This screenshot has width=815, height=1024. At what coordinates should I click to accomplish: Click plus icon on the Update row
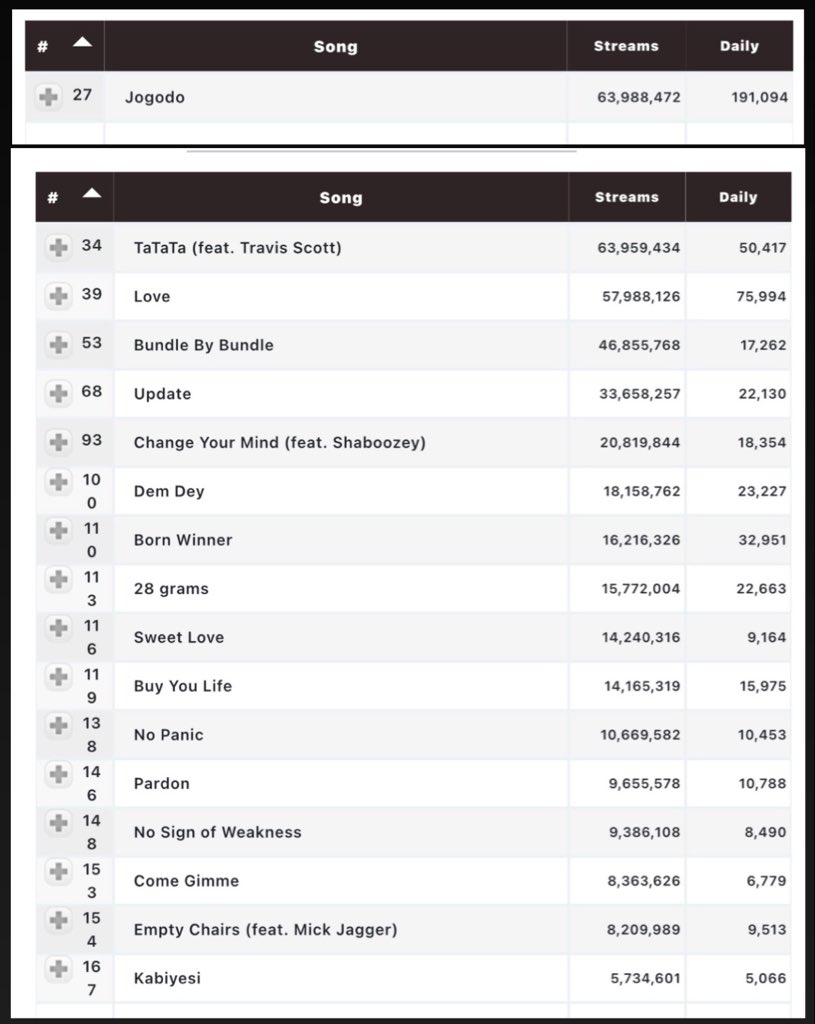(59, 394)
